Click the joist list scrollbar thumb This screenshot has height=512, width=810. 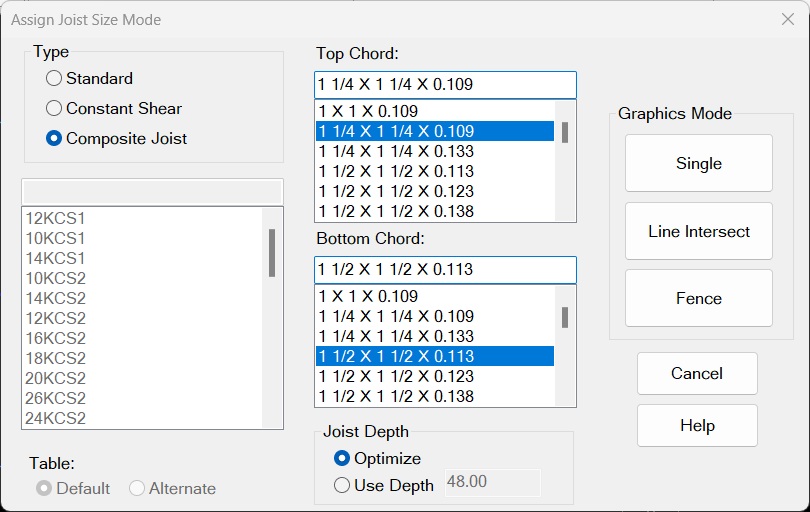click(x=272, y=253)
